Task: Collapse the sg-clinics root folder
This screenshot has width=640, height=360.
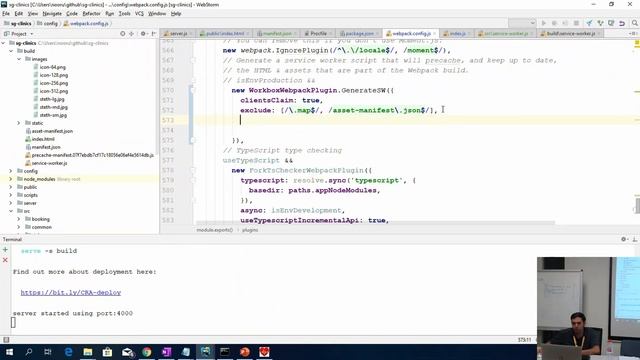Action: (x=4, y=43)
